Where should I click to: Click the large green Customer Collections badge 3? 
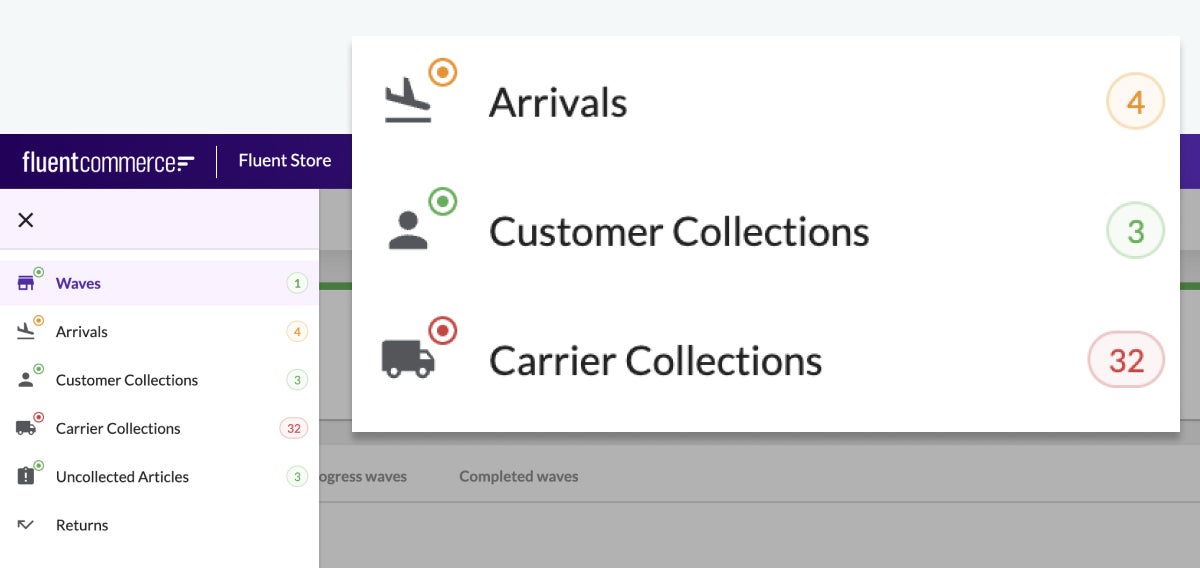pyautogui.click(x=1135, y=231)
